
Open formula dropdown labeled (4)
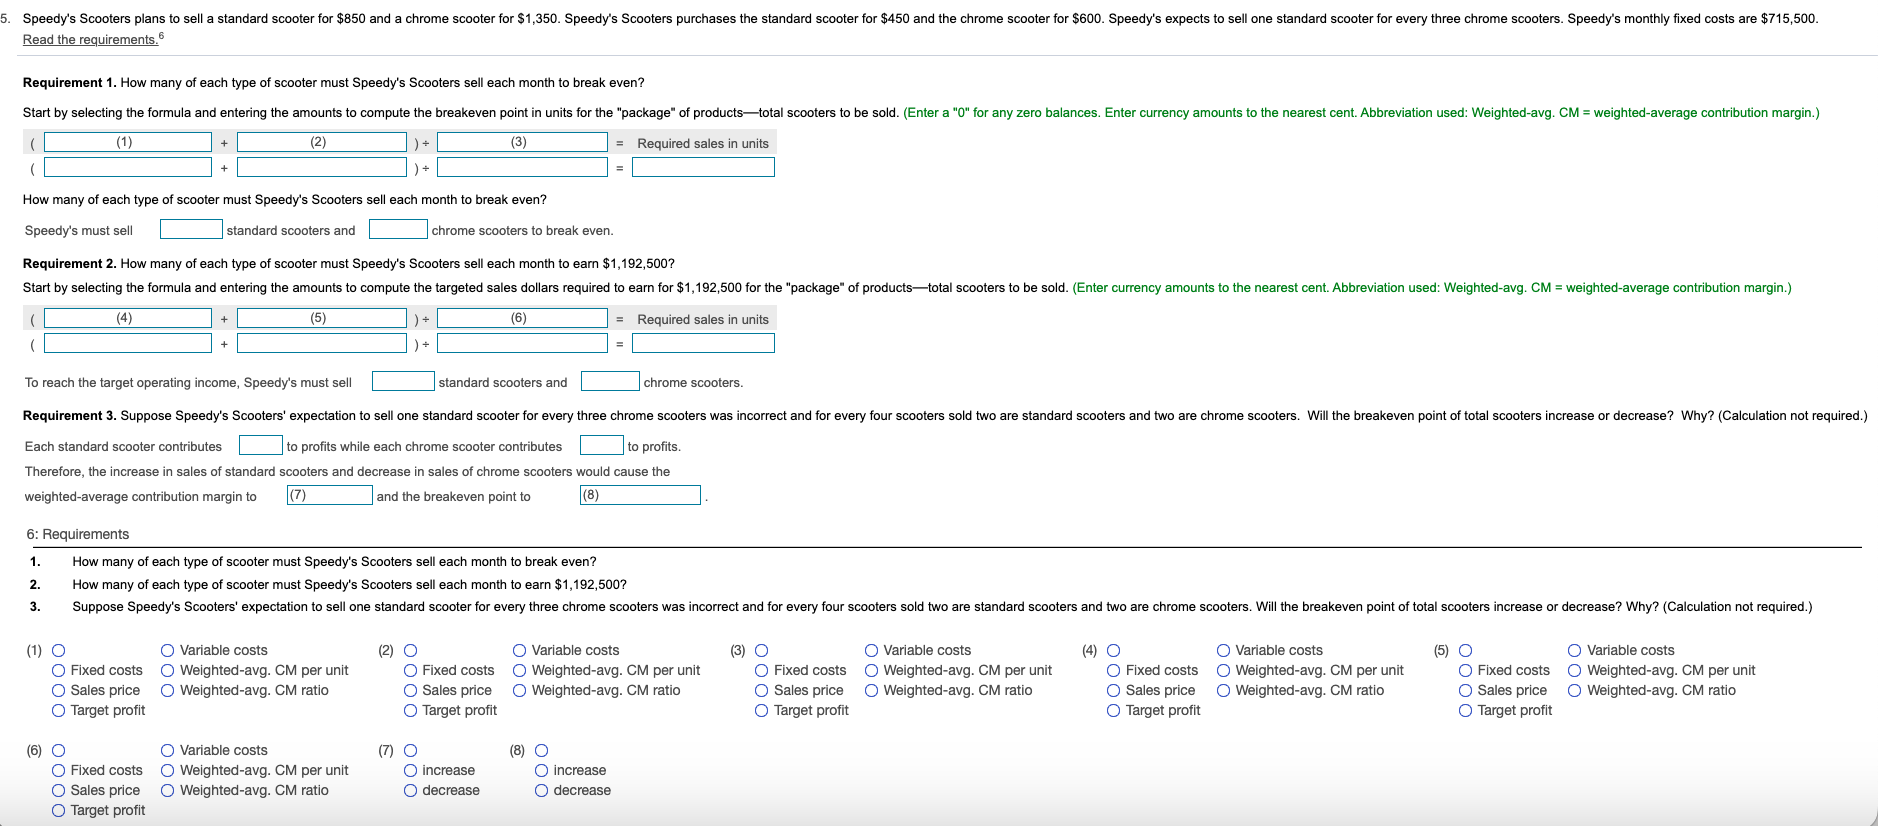tap(128, 318)
